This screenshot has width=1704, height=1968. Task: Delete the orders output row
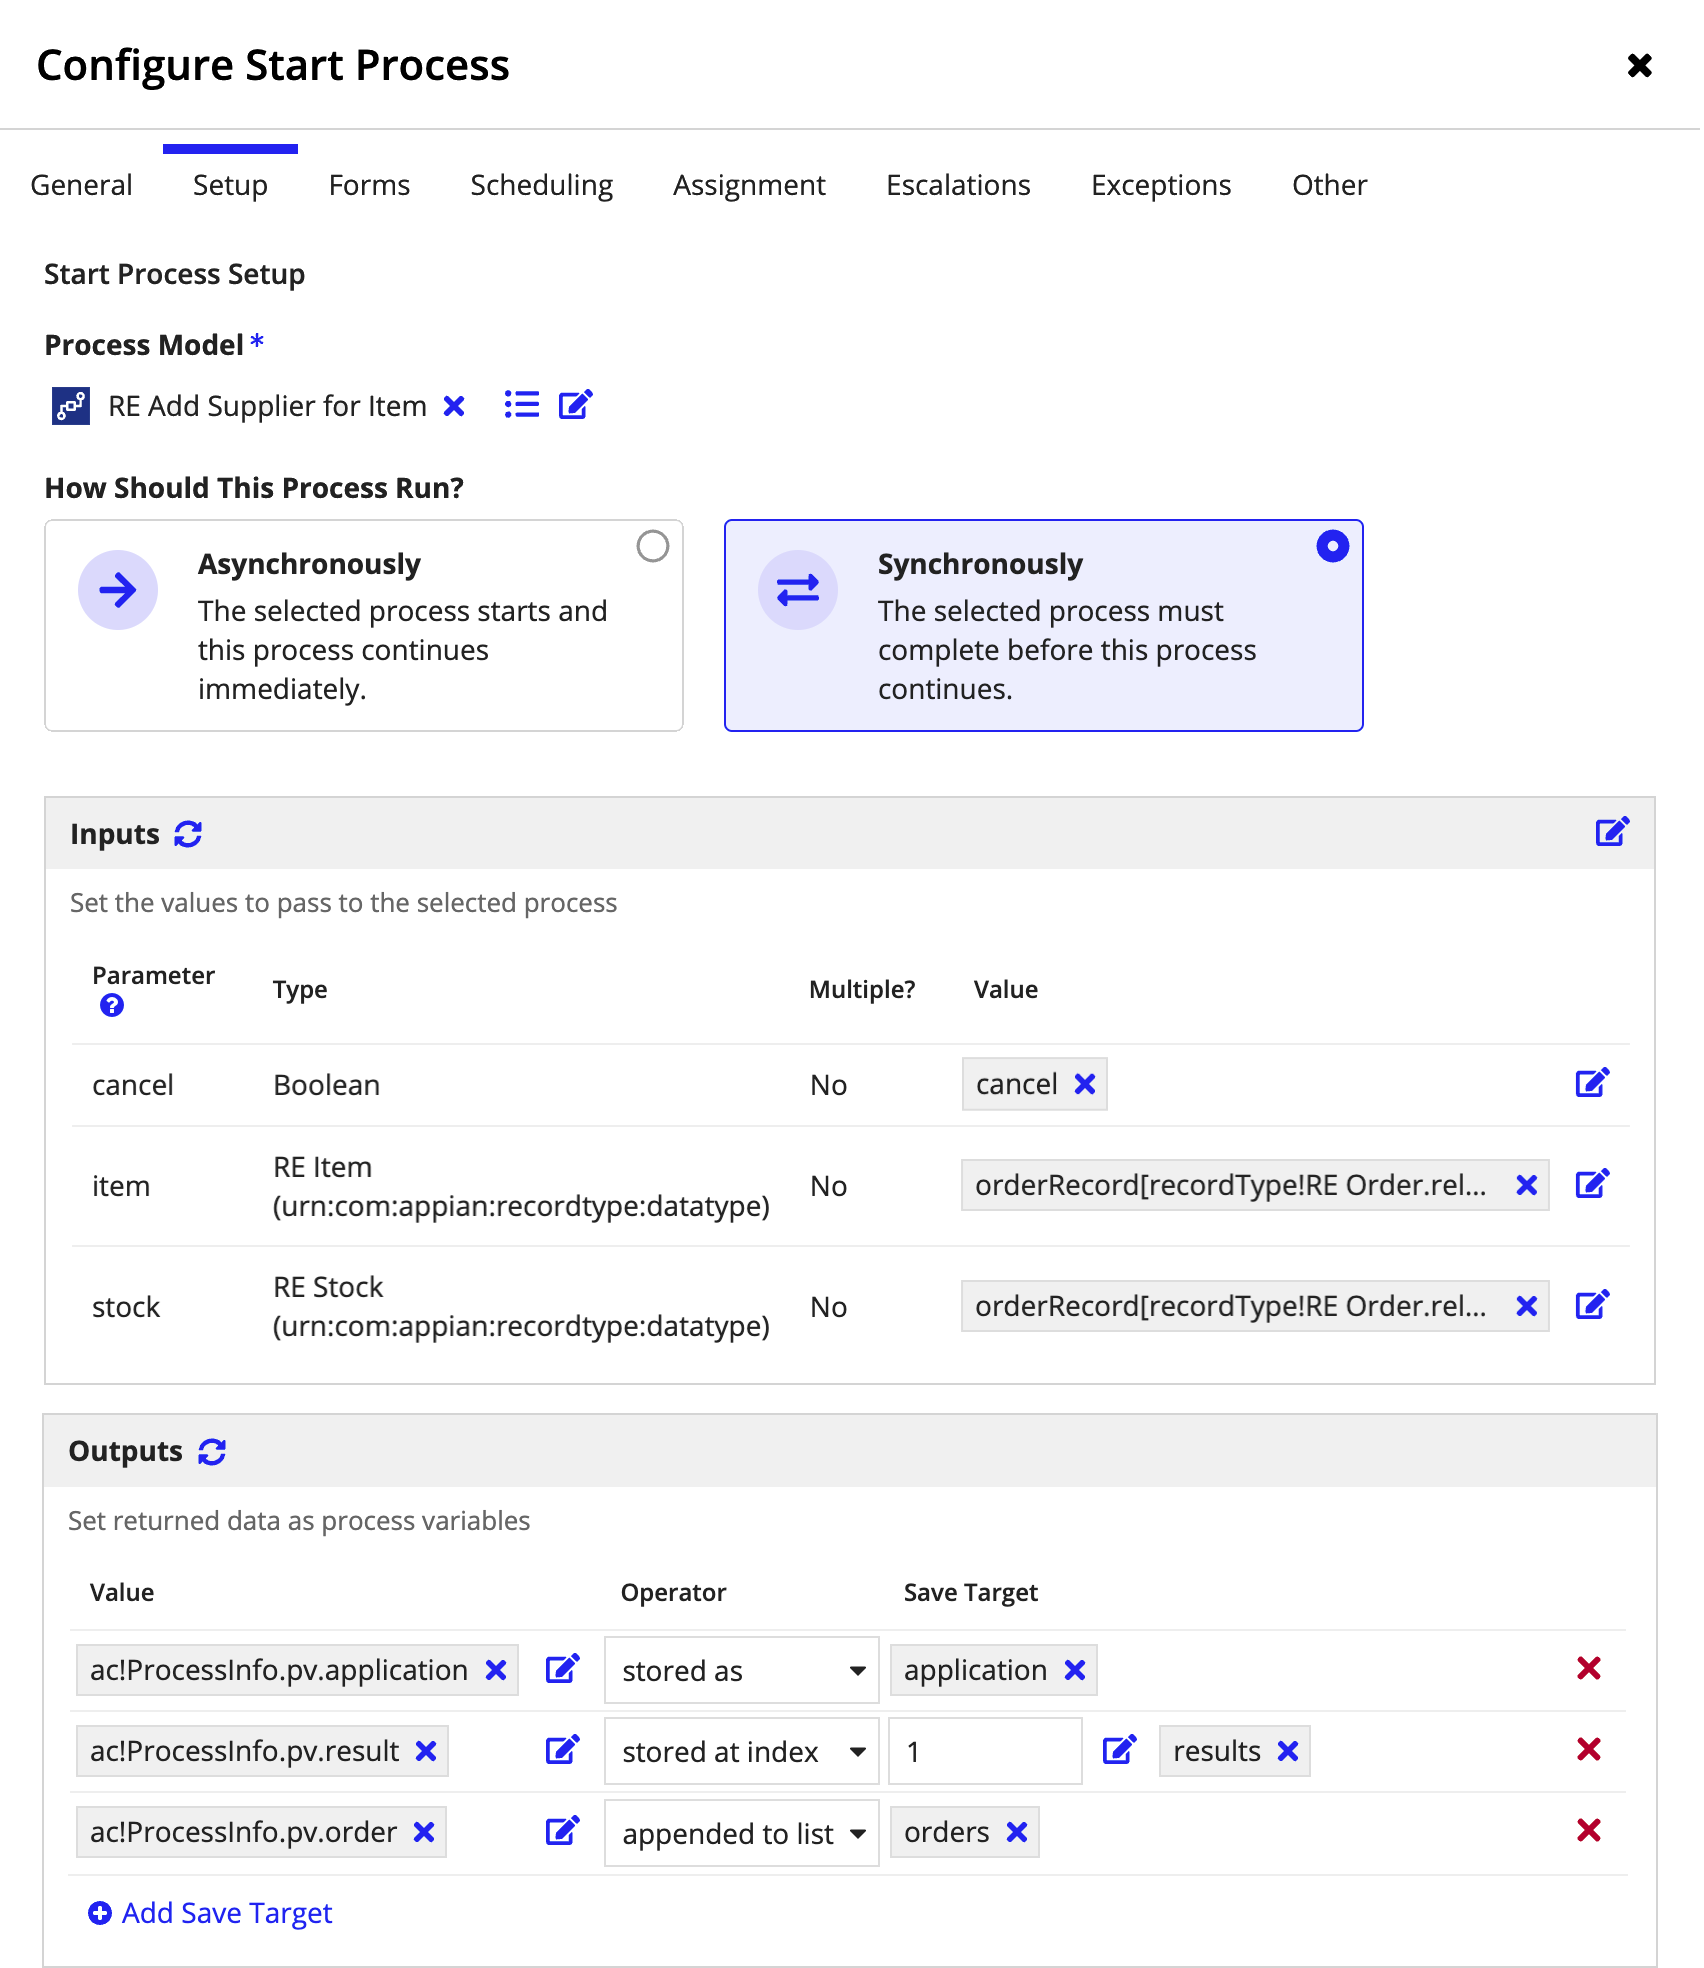pos(1589,1830)
